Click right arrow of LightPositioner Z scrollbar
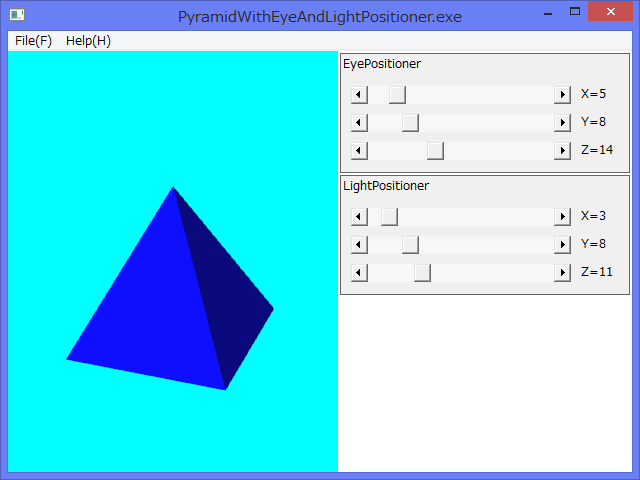This screenshot has width=640, height=480. coord(562,273)
